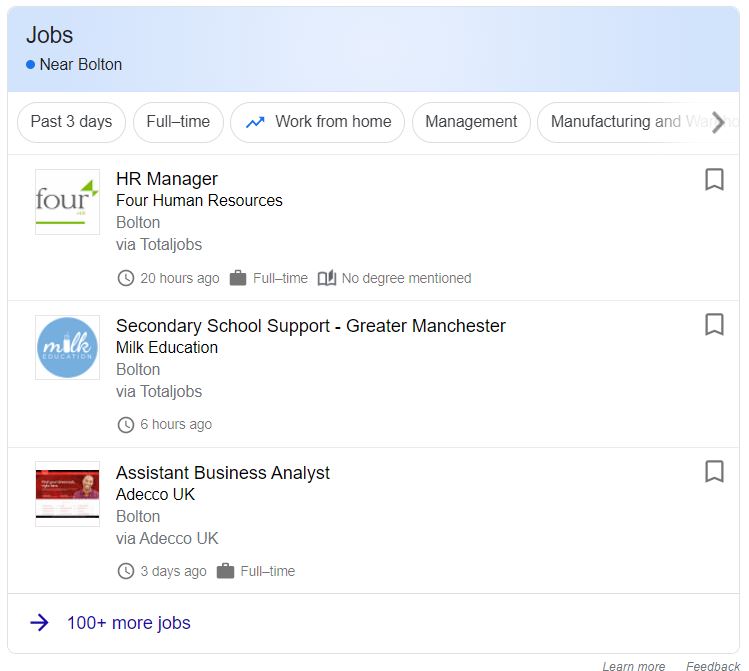Open Four Human Resources company logo

point(67,202)
